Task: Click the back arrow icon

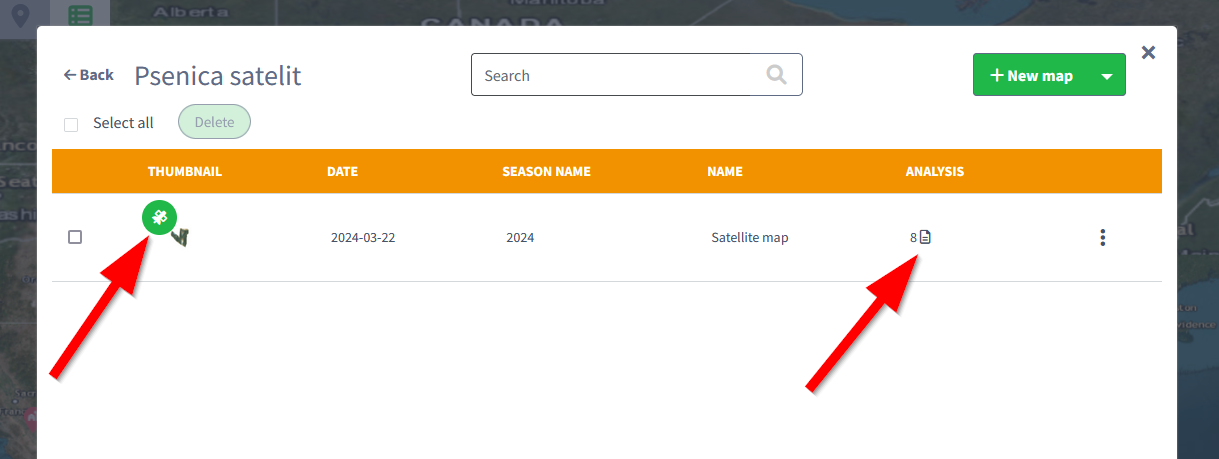Action: pos(70,75)
